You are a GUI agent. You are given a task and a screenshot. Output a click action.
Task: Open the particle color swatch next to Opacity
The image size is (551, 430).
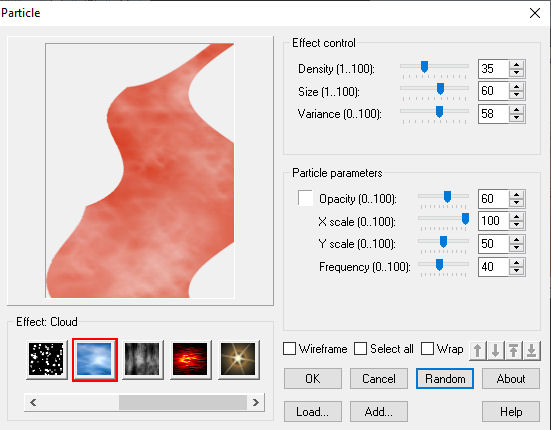(305, 198)
